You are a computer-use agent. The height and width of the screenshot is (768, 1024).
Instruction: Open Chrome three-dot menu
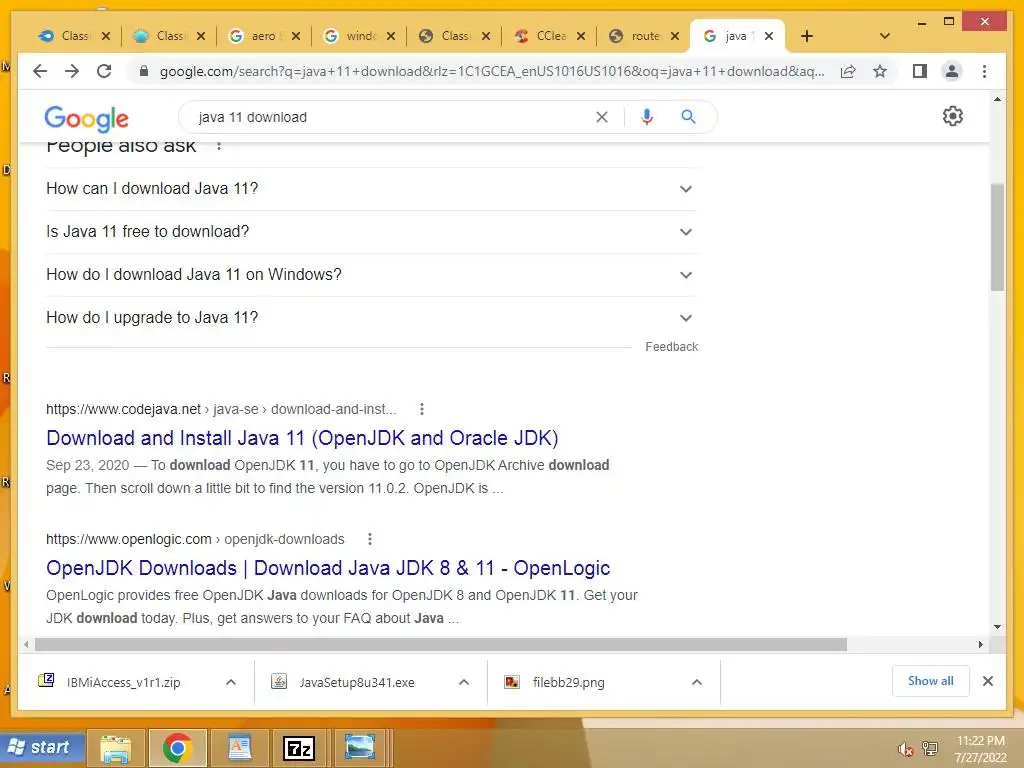[x=984, y=71]
